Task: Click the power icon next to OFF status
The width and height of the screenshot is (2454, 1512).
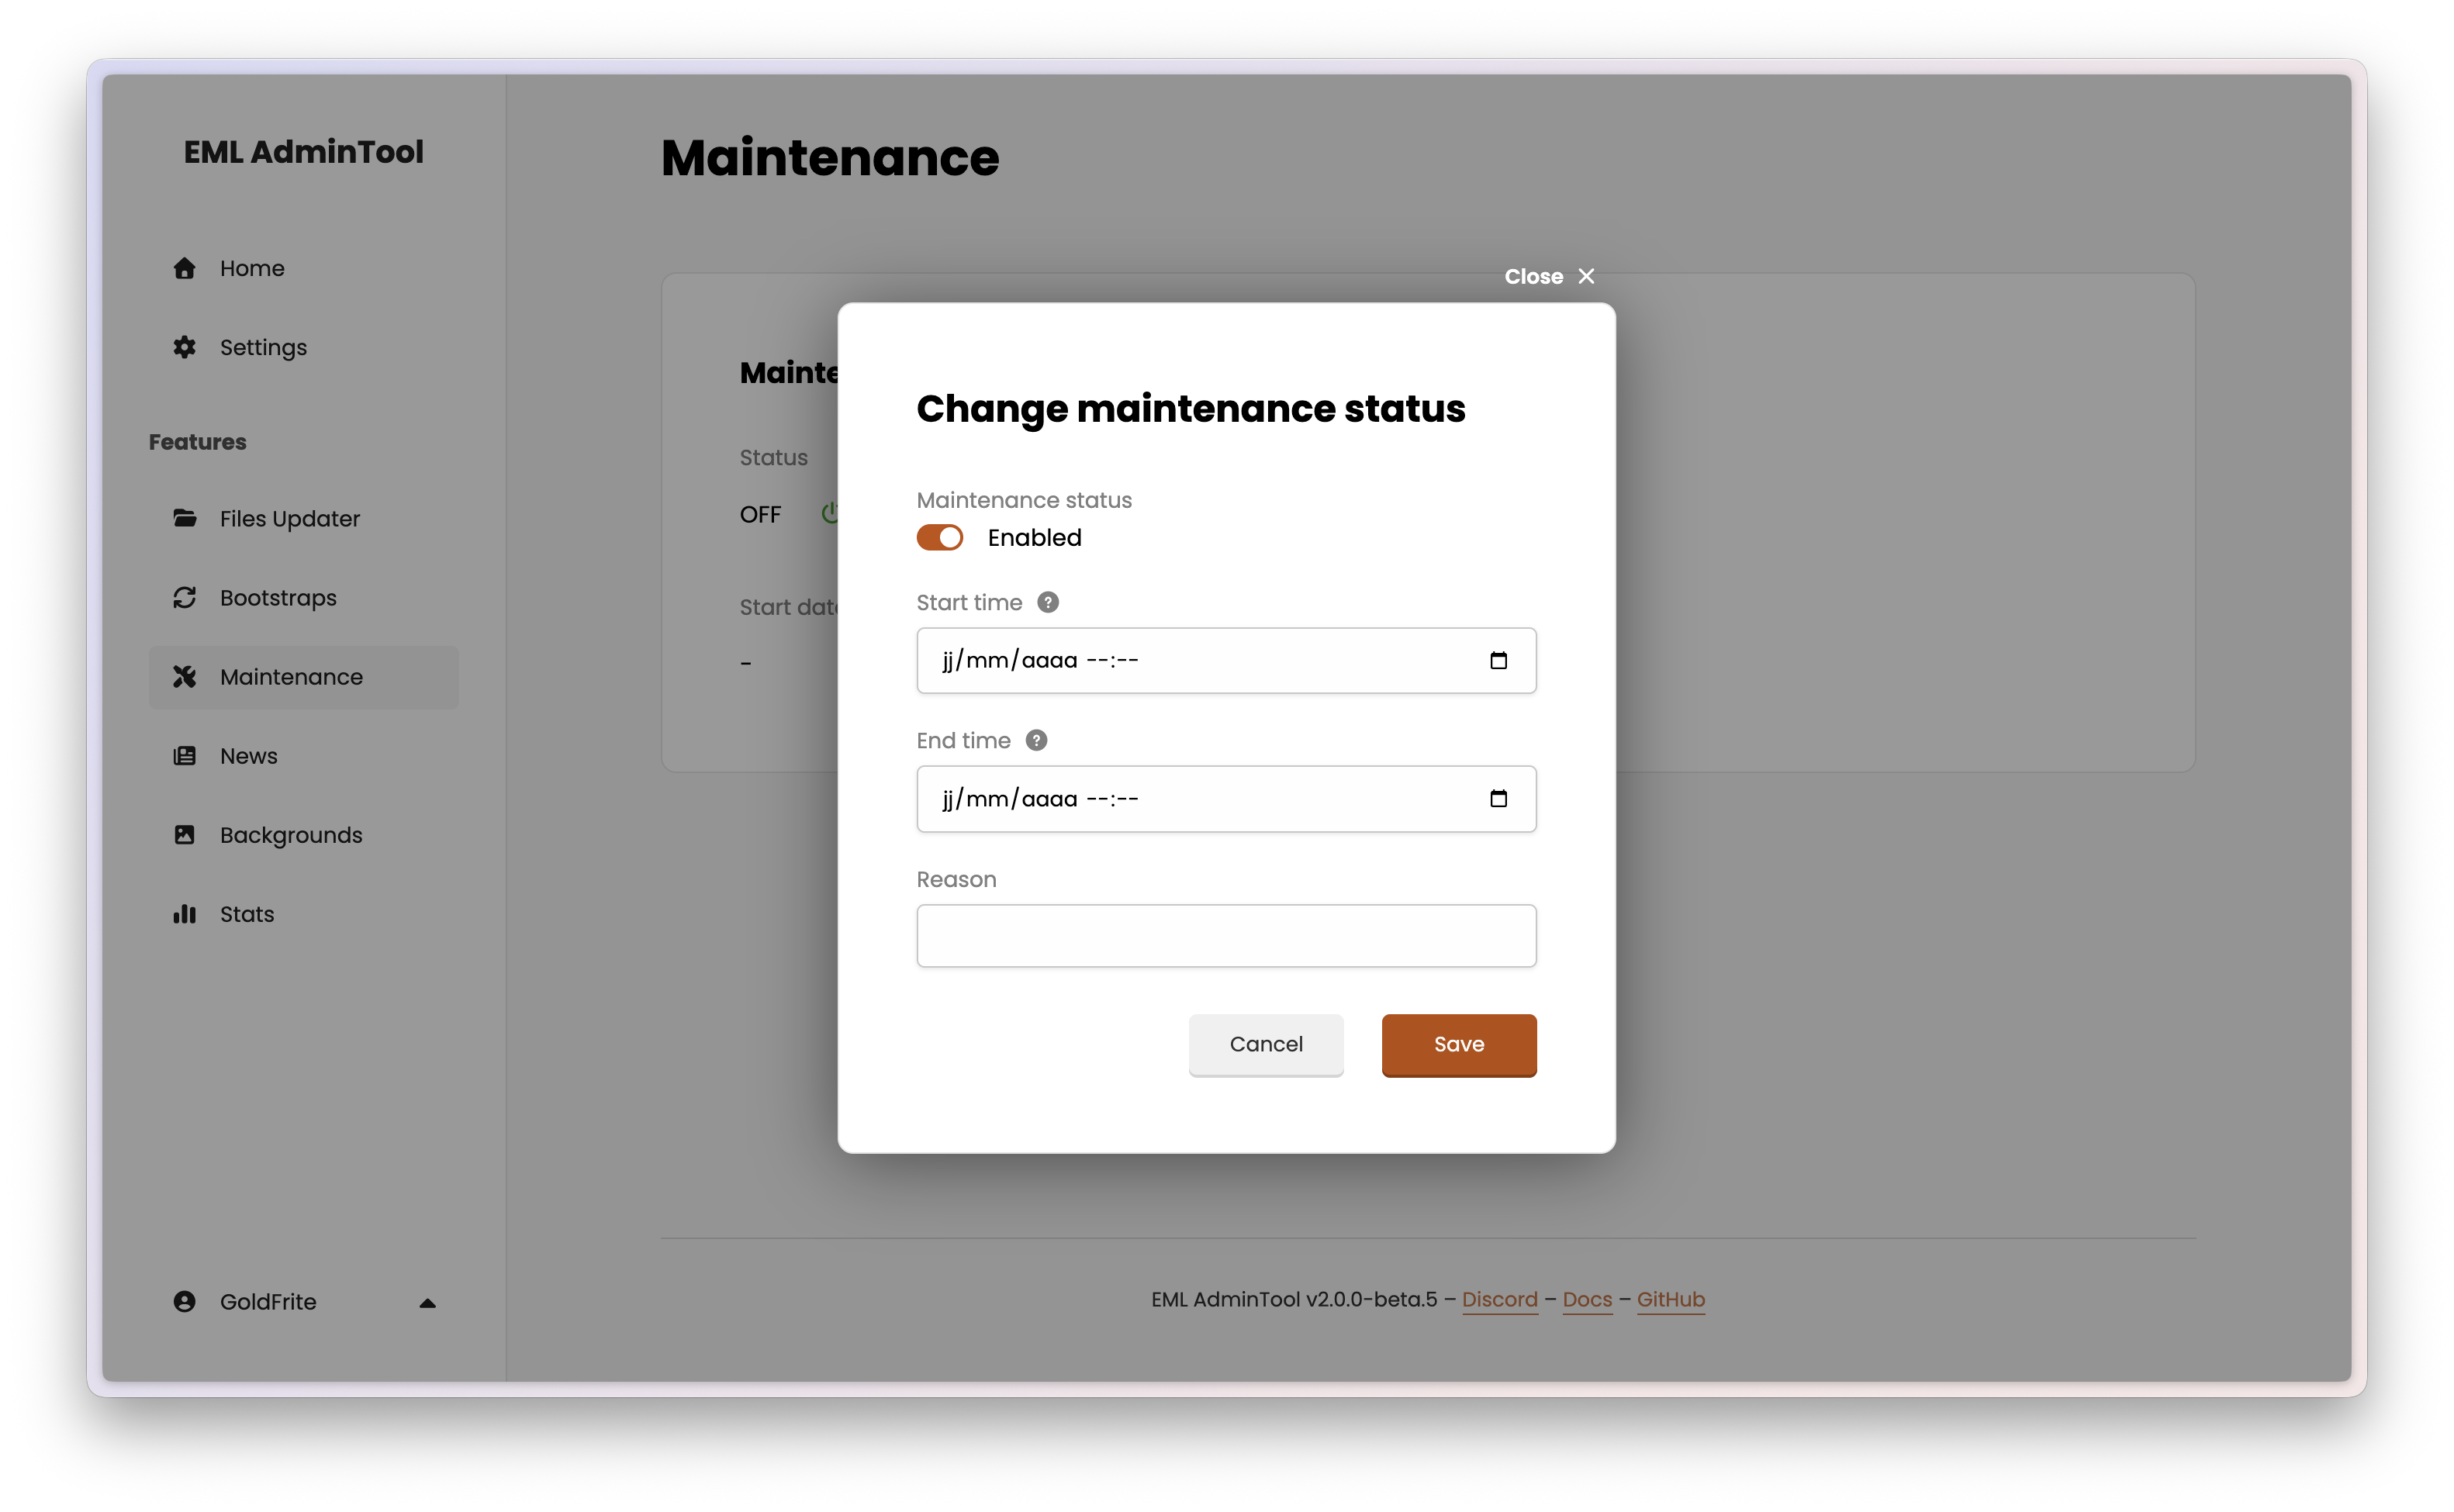Action: click(x=832, y=514)
